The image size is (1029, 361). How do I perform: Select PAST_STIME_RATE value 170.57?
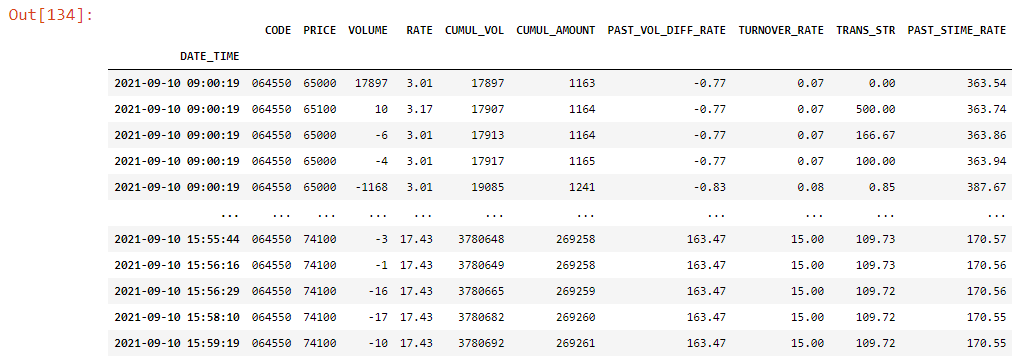pos(986,239)
